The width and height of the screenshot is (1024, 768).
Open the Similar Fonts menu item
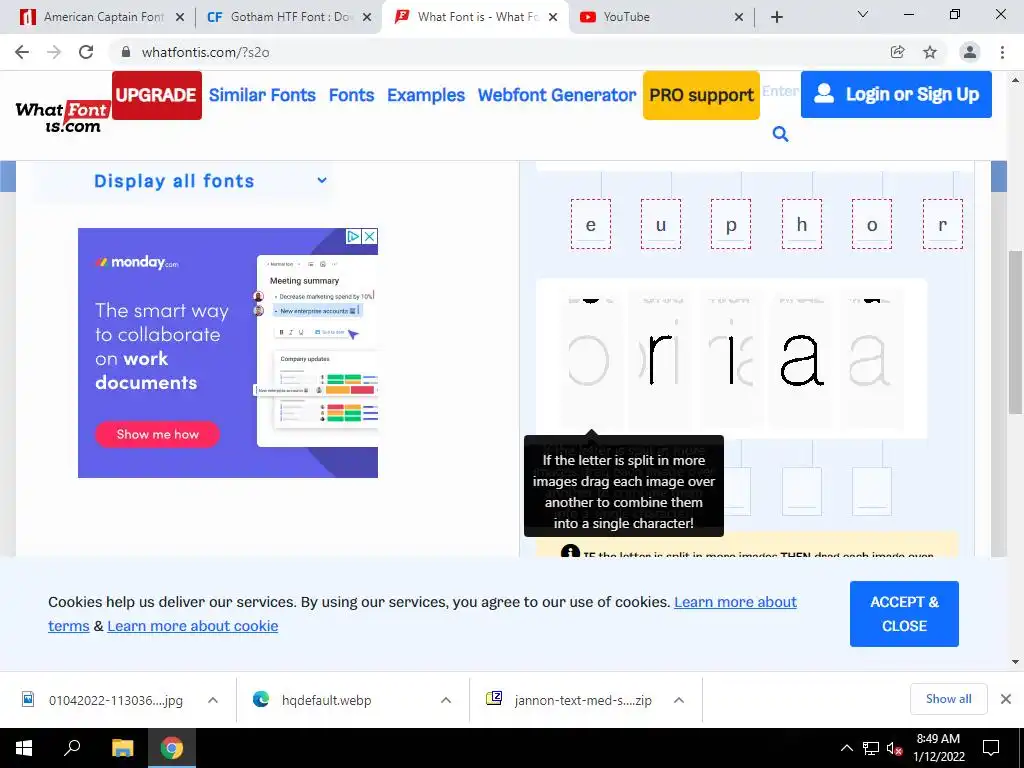[262, 95]
